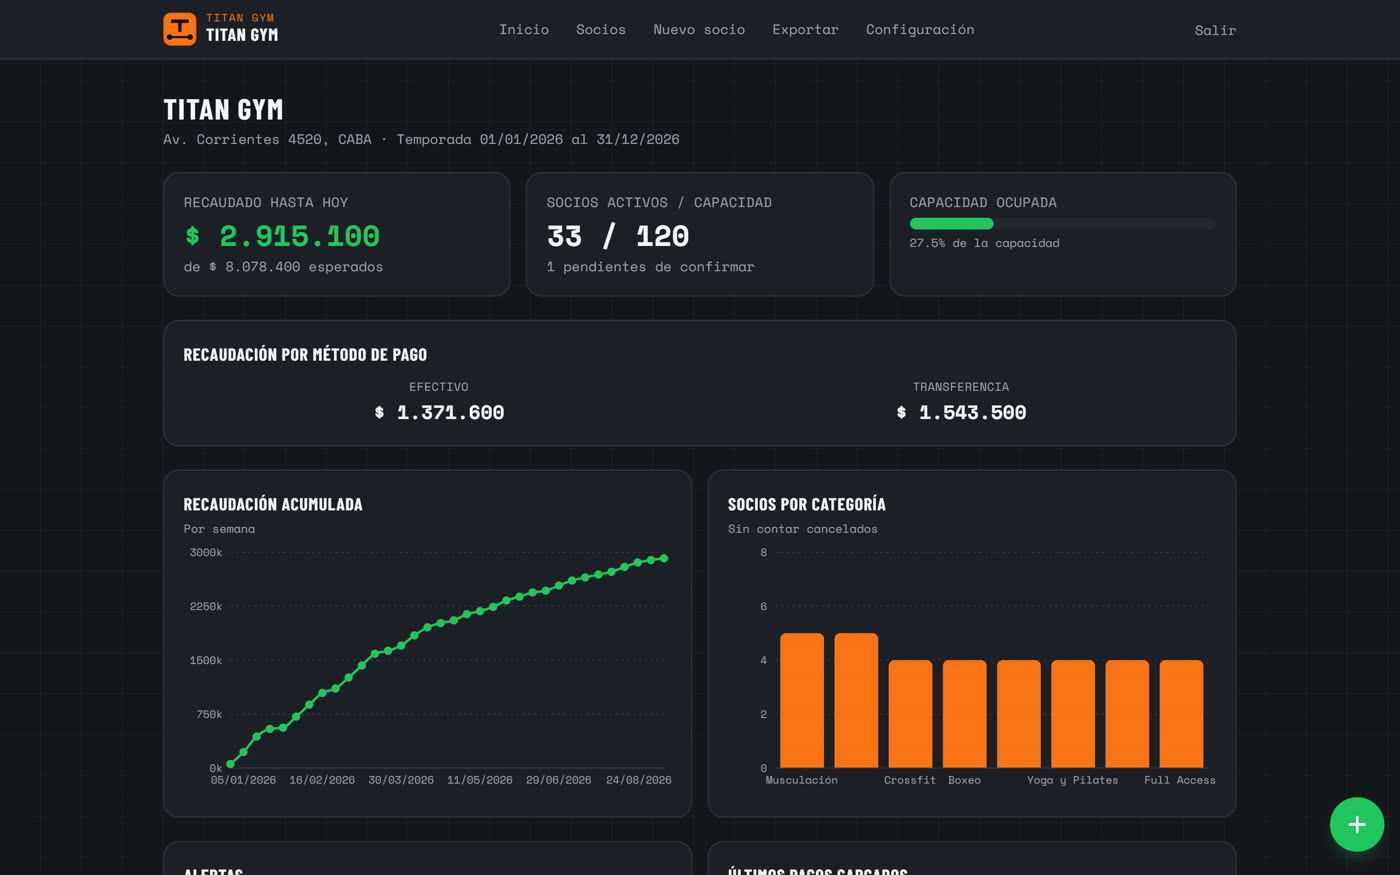1400x875 pixels.
Task: Click the Efectivo amount $ 1.371.600
Action: click(439, 412)
